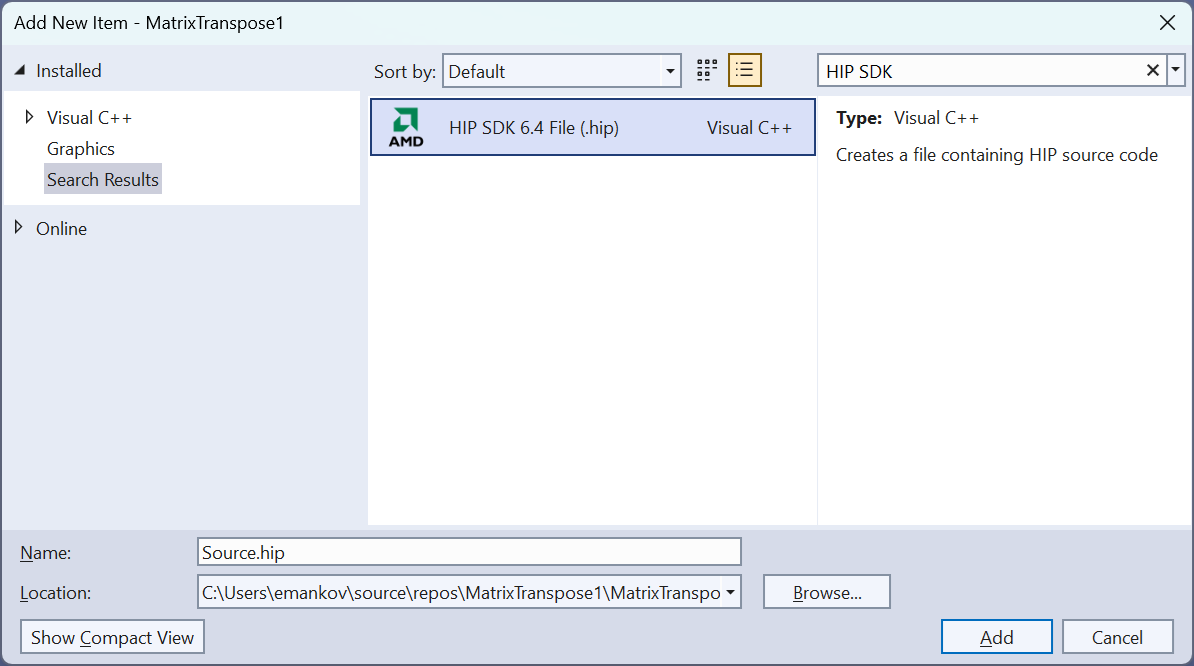The width and height of the screenshot is (1194, 666).
Task: Expand the Visual C++ tree node
Action: click(30, 117)
